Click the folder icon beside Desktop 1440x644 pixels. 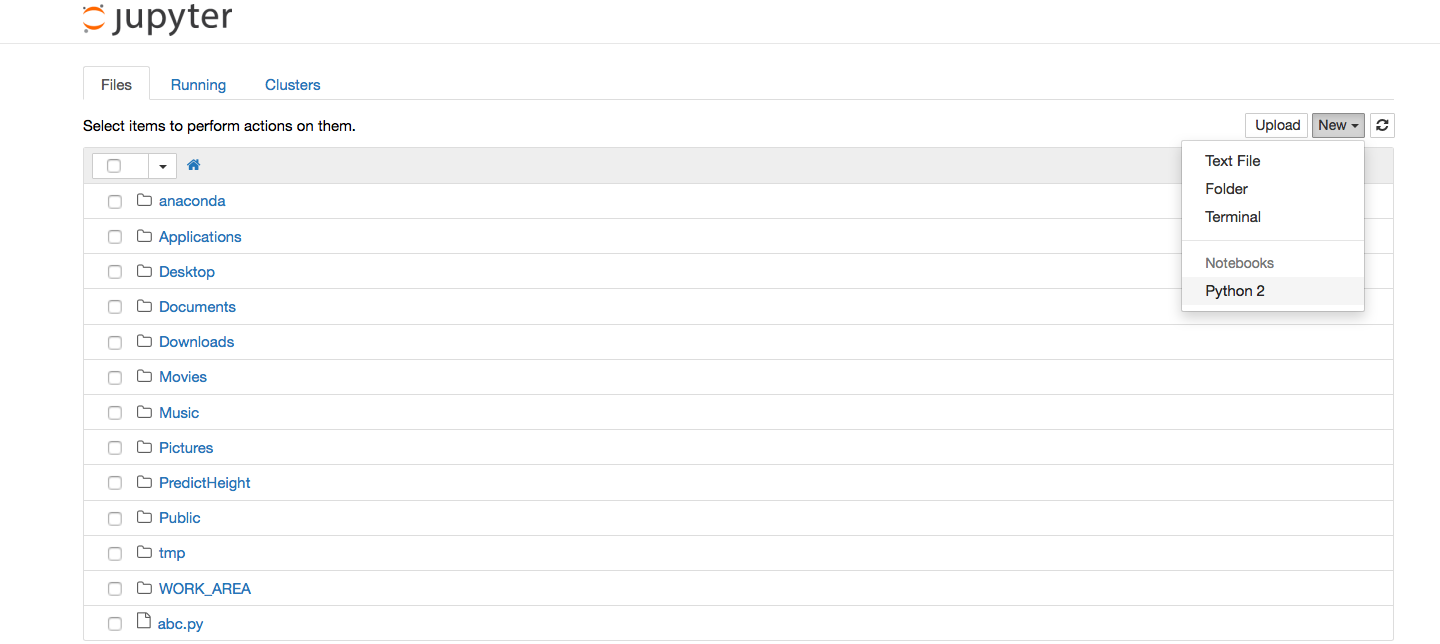(x=143, y=271)
